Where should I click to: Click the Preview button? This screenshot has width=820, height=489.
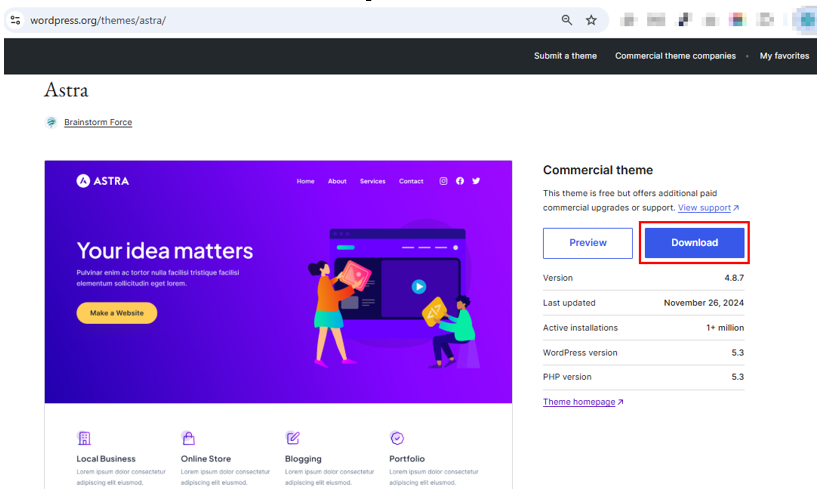[x=588, y=243]
